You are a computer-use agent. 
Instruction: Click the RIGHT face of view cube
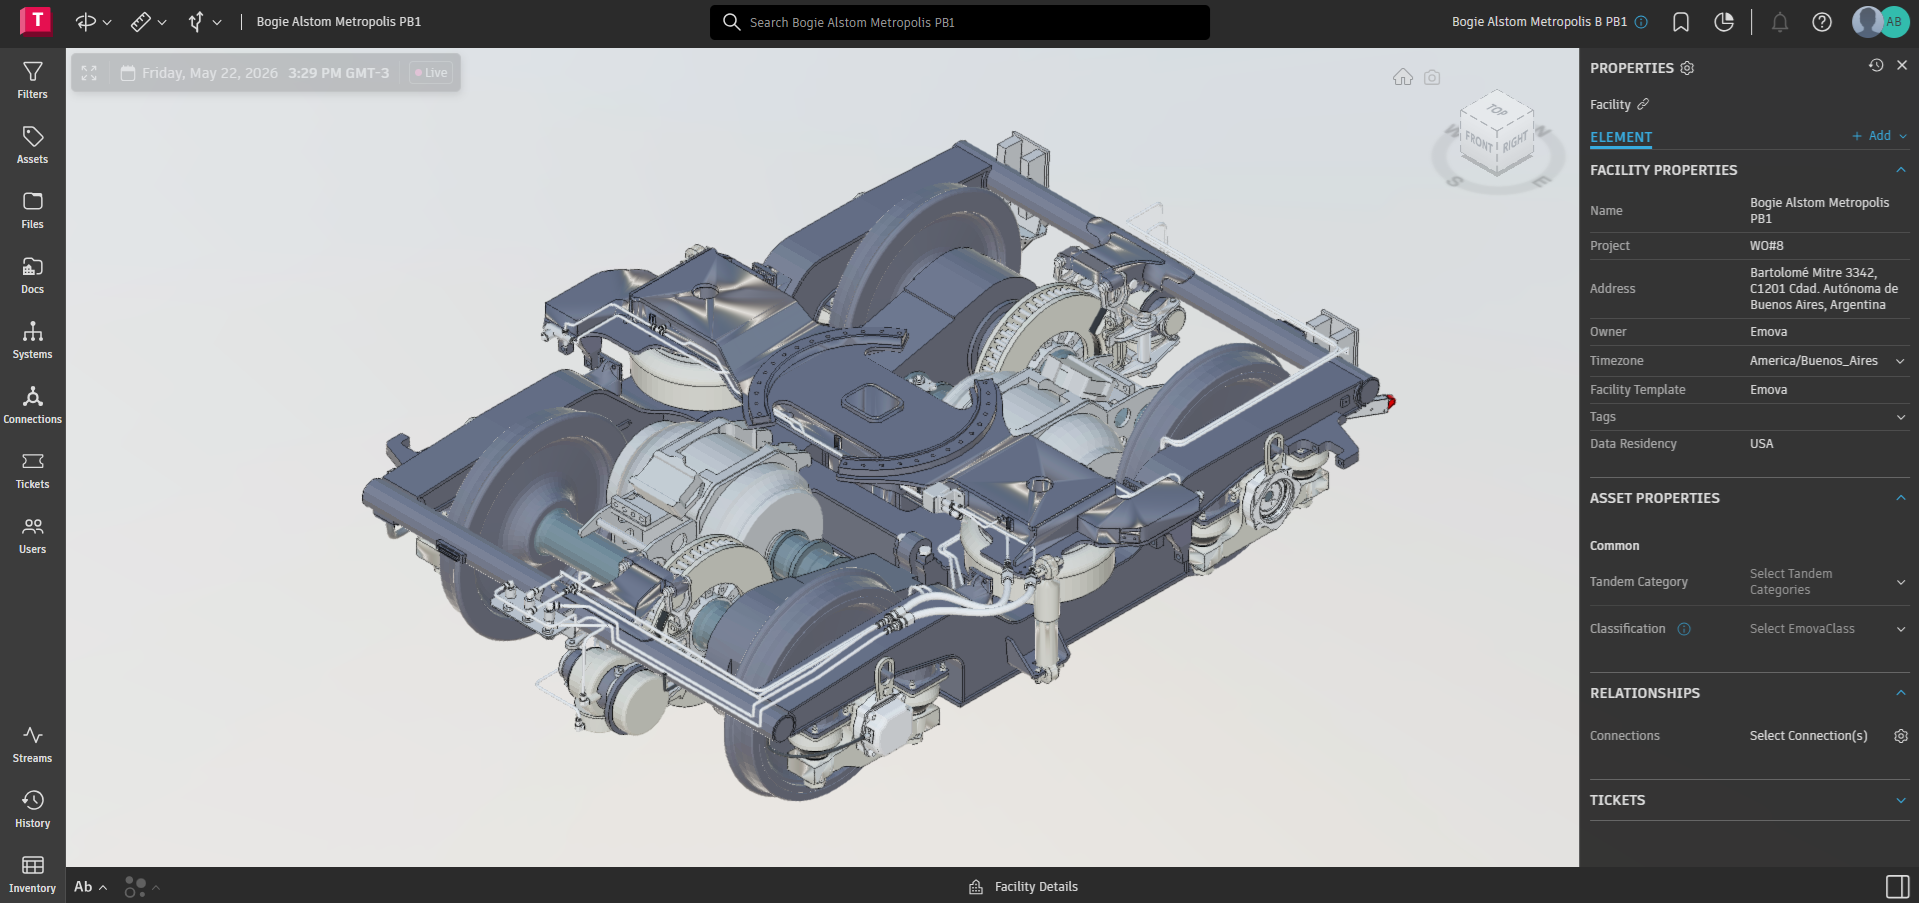(1515, 141)
